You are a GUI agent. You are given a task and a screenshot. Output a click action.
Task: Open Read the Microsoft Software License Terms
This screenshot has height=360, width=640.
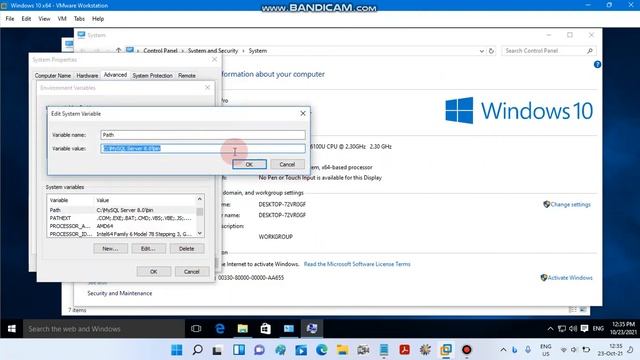(357, 264)
